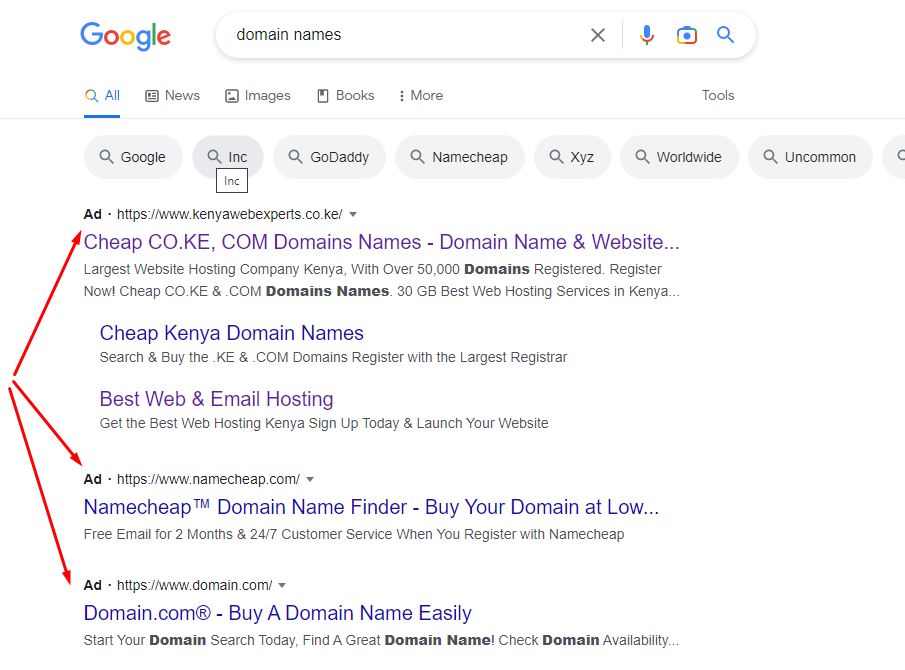Open 'Cheap Kenya Domain Names' sitelink

point(231,334)
